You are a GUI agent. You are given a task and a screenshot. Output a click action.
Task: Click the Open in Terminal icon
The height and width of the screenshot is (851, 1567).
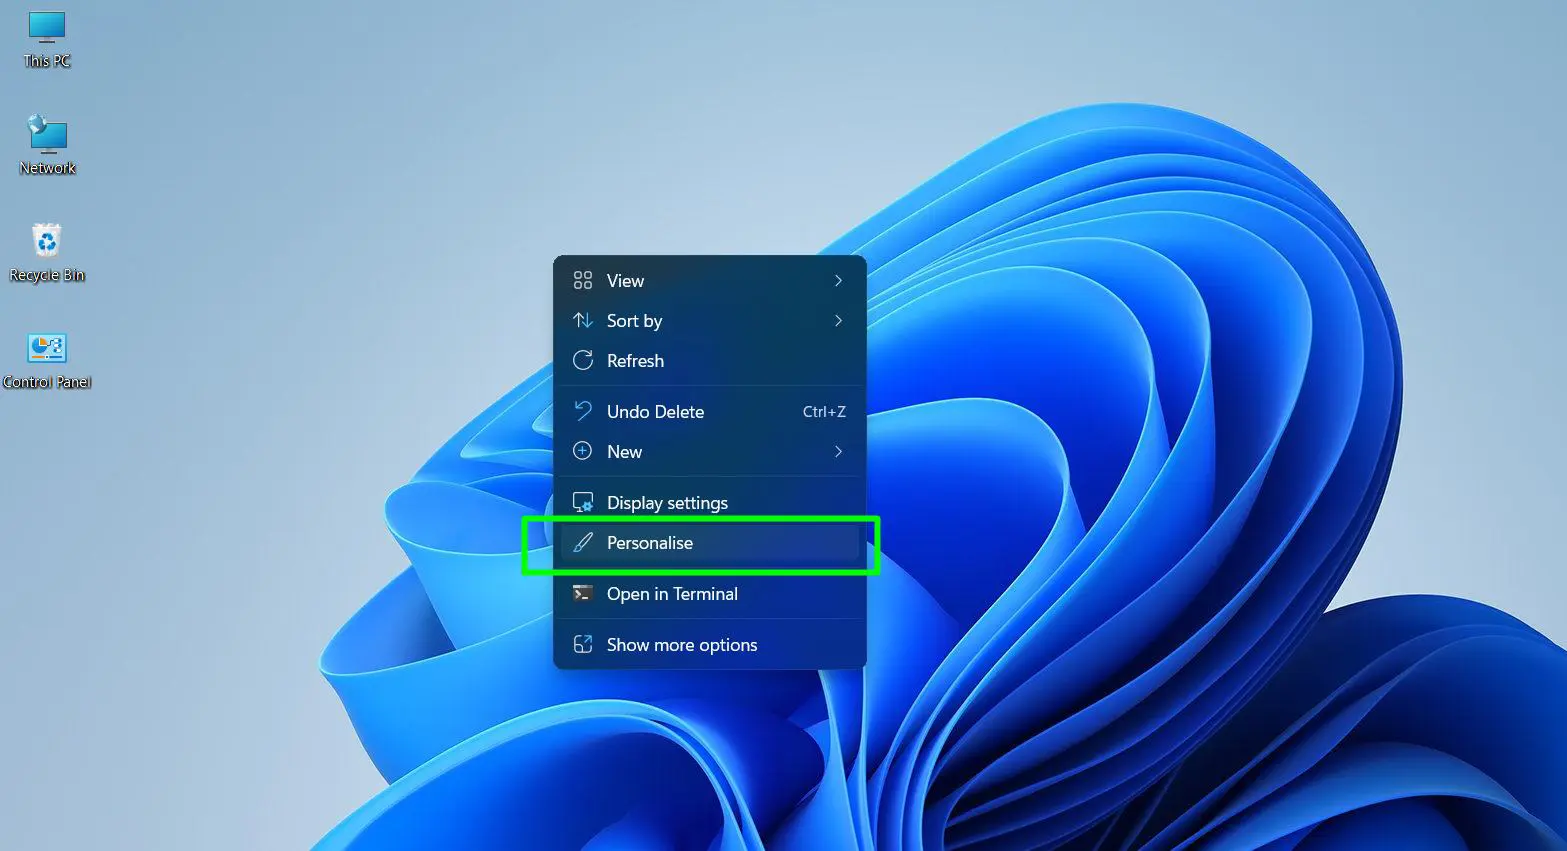click(x=583, y=593)
